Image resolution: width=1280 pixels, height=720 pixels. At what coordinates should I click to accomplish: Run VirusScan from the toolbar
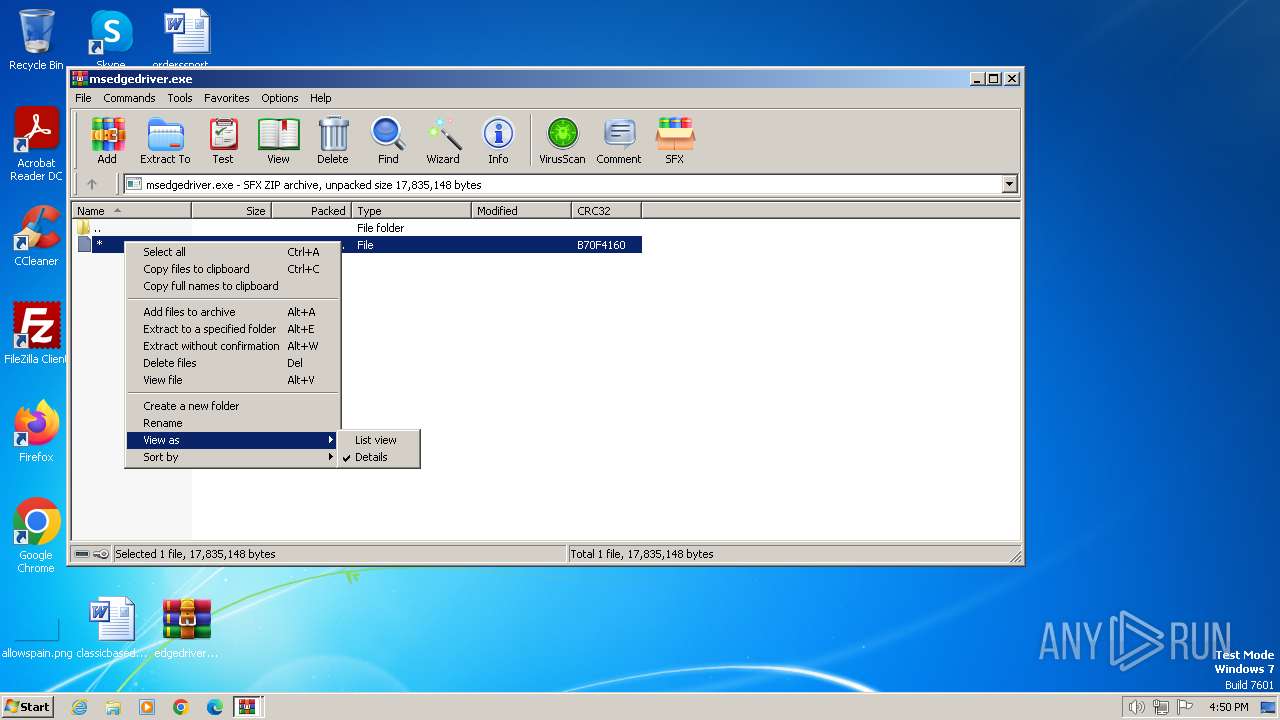pyautogui.click(x=562, y=141)
